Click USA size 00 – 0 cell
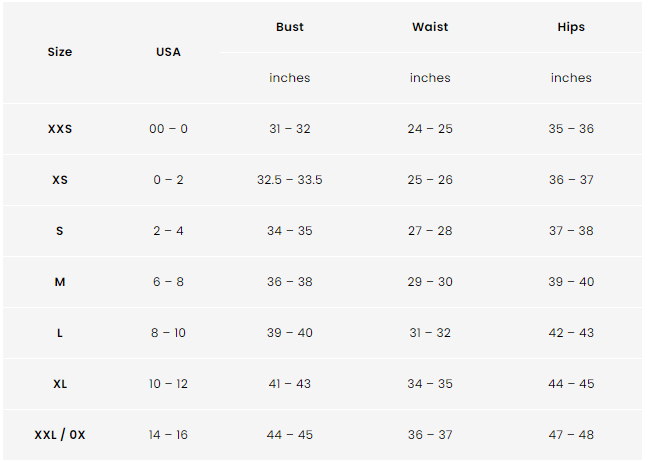Viewport: 655px width, 461px height. point(168,129)
